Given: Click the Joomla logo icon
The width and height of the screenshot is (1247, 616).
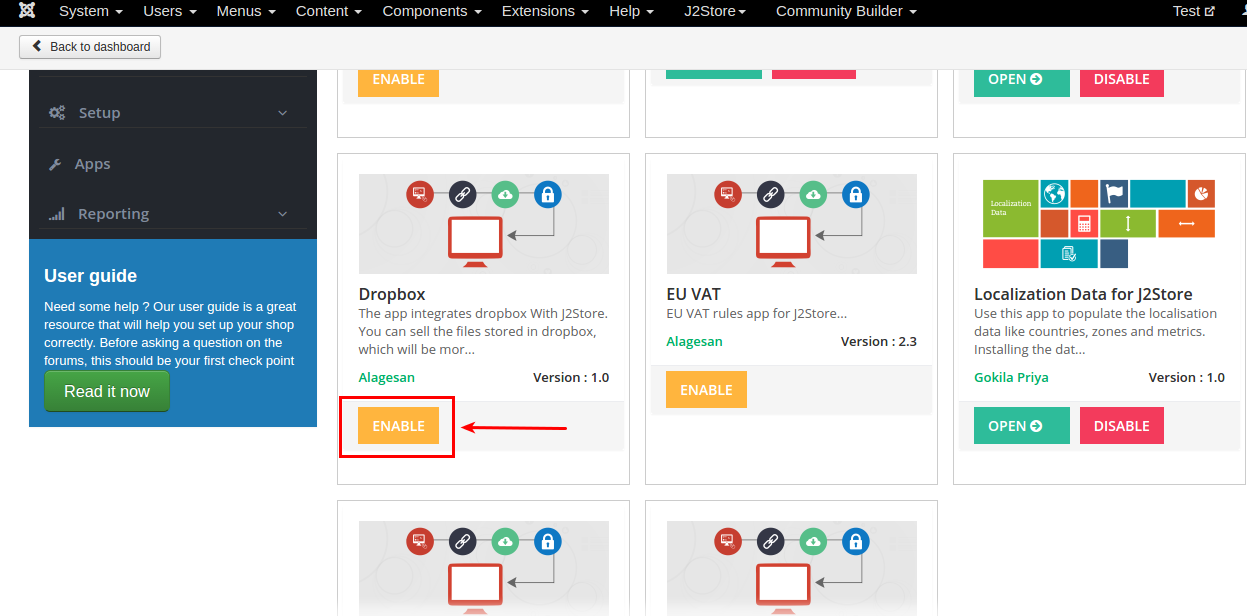Looking at the screenshot, I should tap(27, 11).
